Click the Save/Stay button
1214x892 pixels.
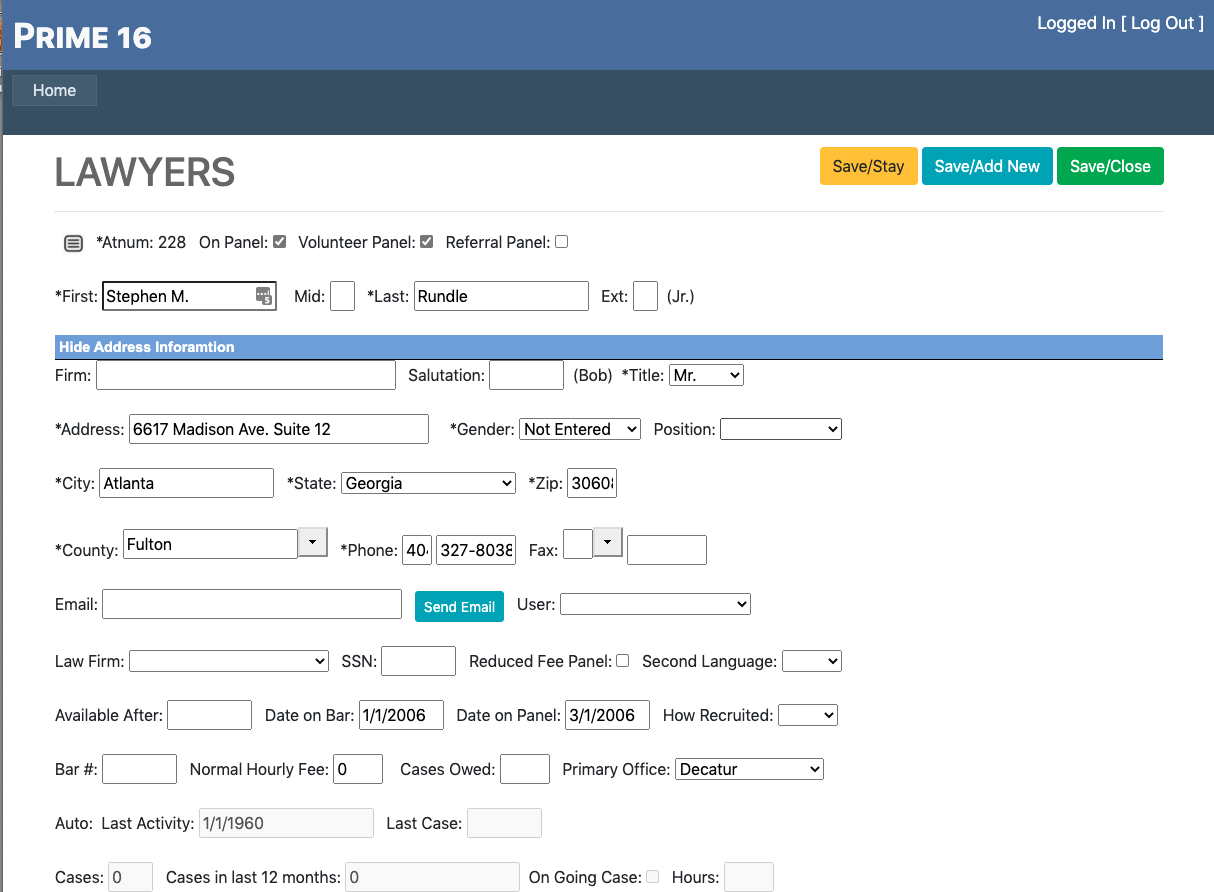868,166
